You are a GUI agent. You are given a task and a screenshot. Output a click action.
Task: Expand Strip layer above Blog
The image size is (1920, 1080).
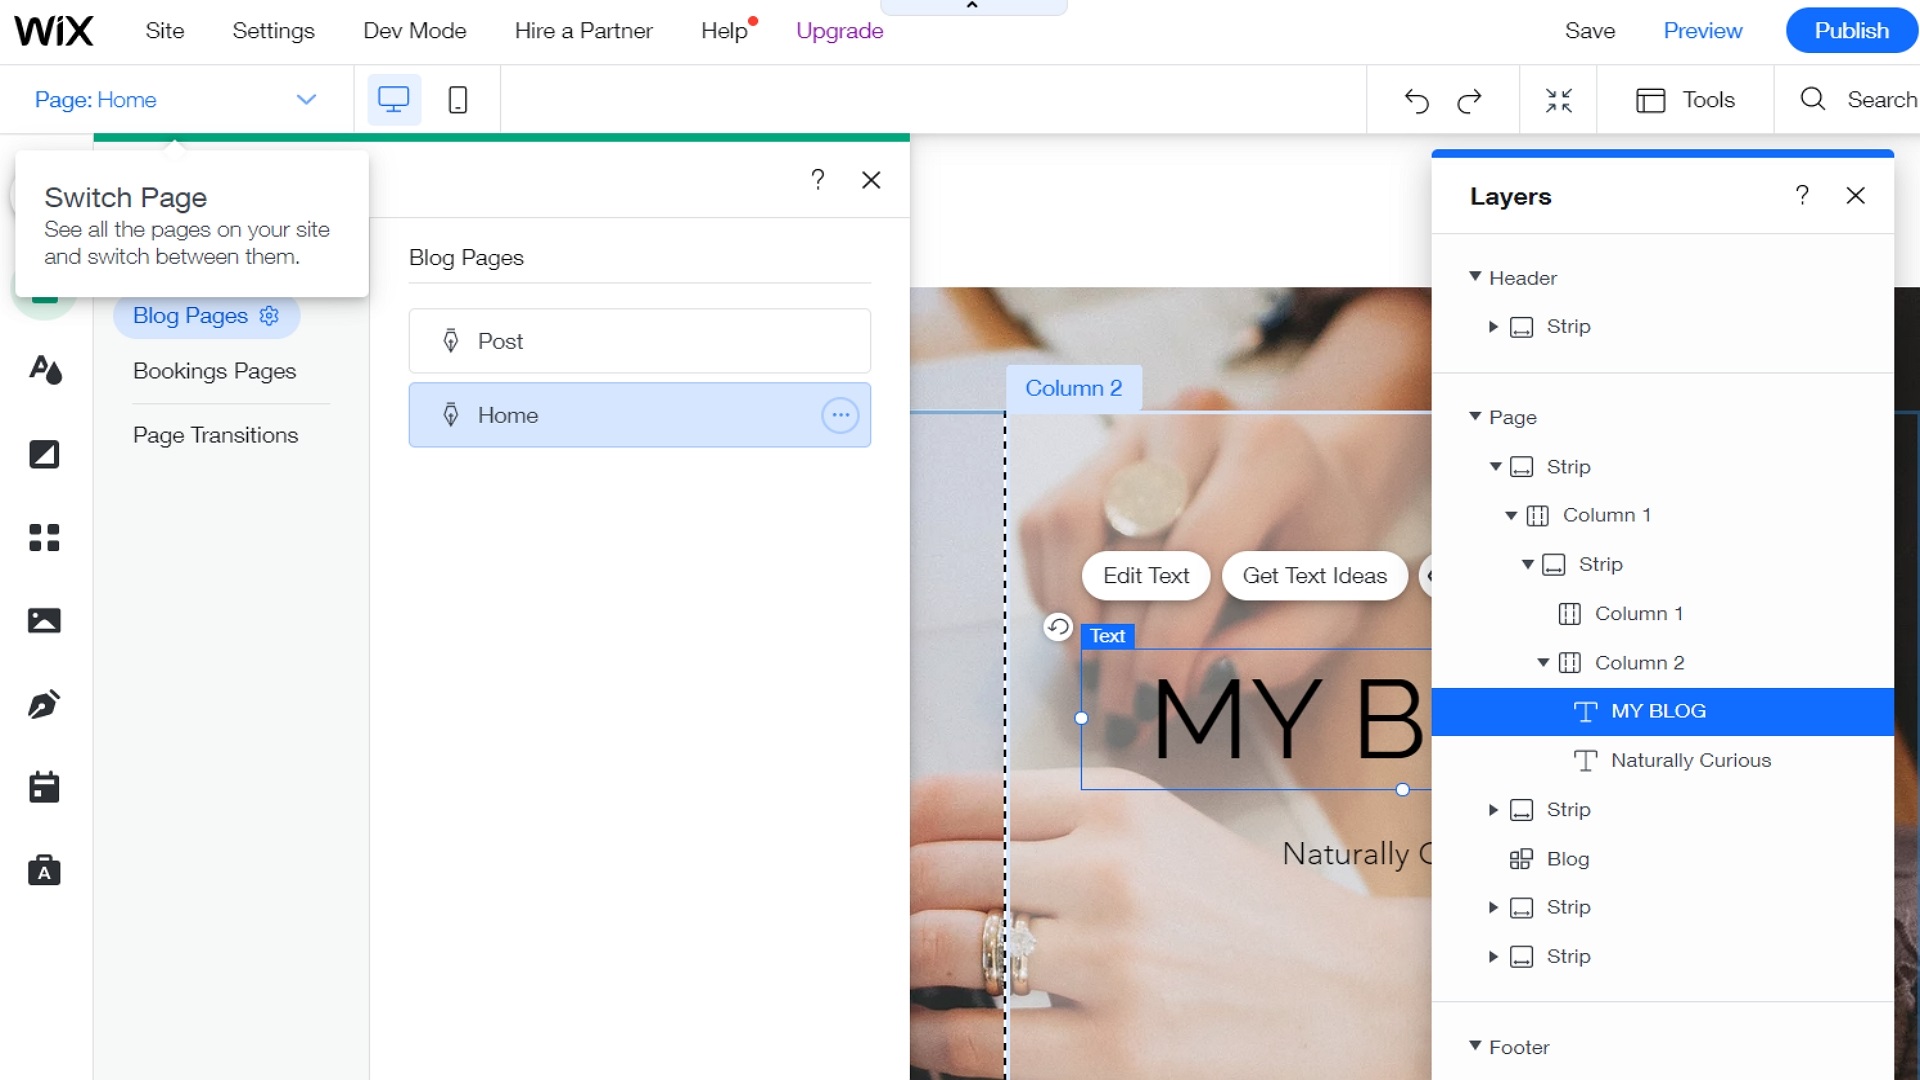coord(1493,810)
